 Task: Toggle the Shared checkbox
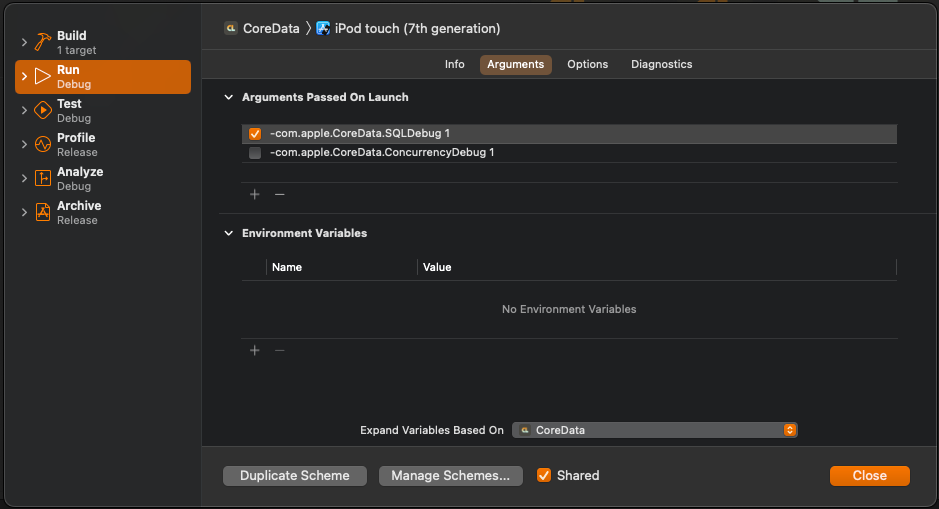[544, 475]
